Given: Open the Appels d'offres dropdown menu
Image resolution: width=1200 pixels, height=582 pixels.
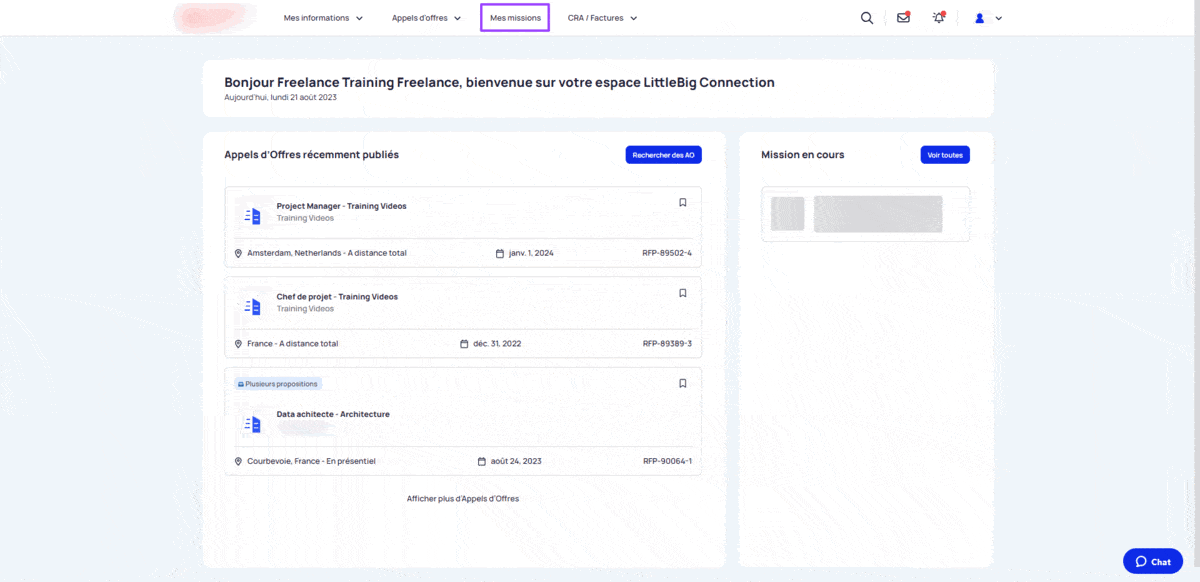Looking at the screenshot, I should coord(426,18).
